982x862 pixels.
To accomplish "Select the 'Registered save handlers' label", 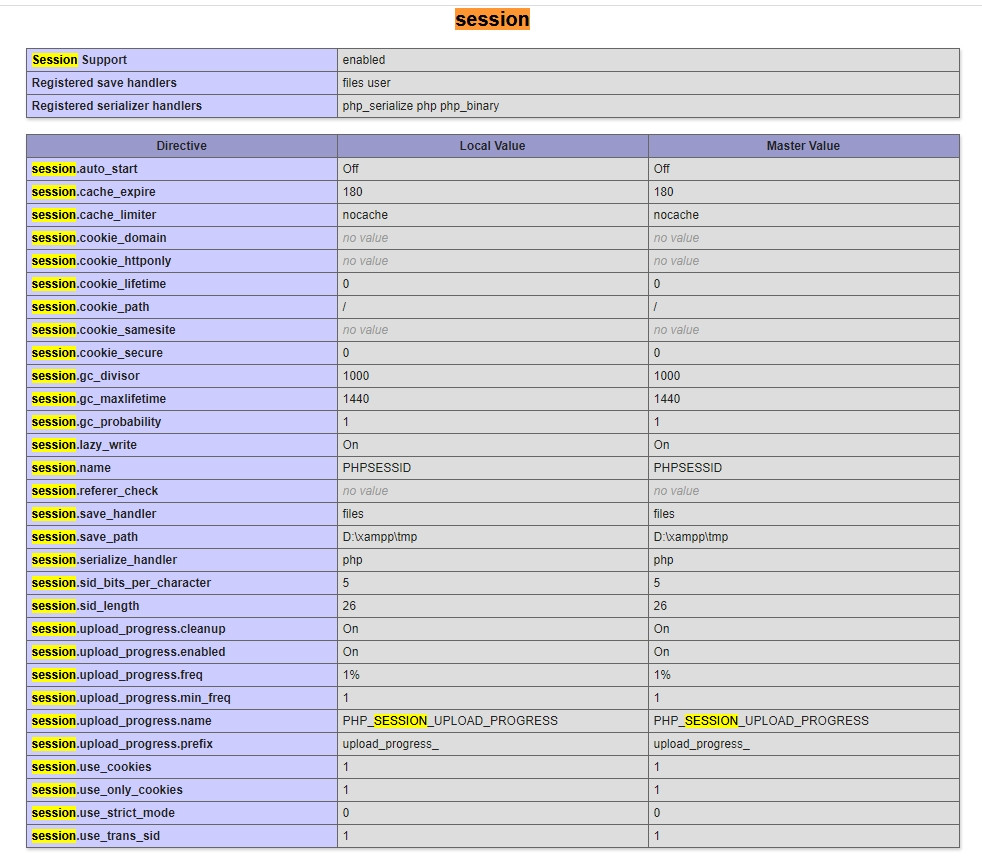I will tap(104, 83).
